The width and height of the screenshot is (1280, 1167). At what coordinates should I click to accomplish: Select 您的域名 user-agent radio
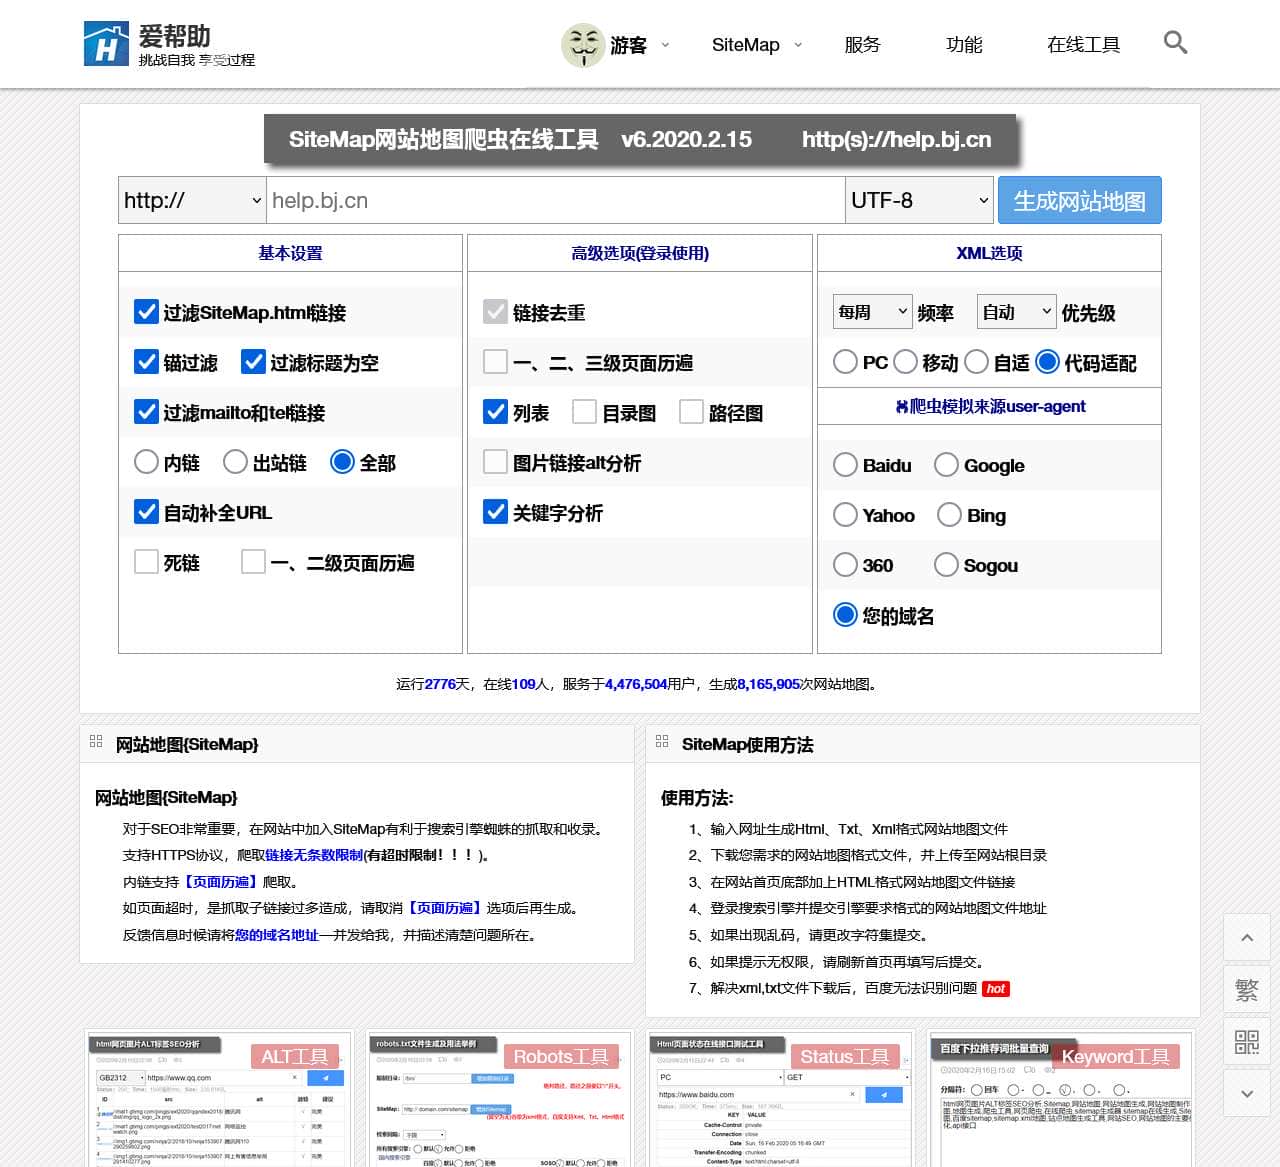click(845, 614)
